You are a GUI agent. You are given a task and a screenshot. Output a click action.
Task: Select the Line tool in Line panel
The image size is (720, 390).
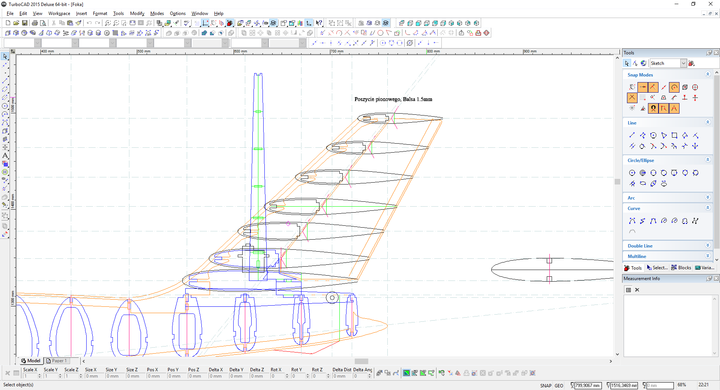tap(632, 135)
